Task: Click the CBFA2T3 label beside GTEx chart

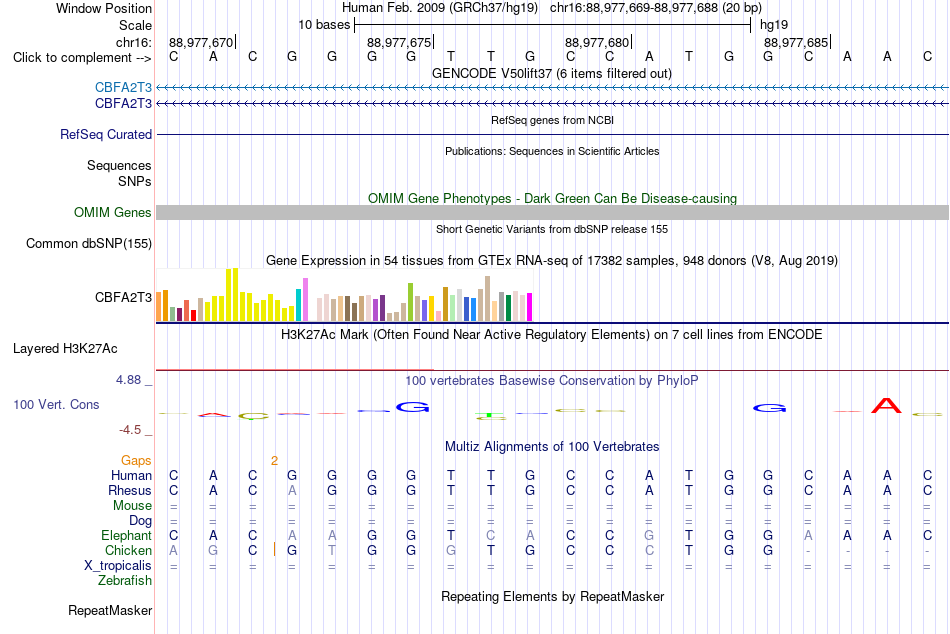Action: [123, 297]
